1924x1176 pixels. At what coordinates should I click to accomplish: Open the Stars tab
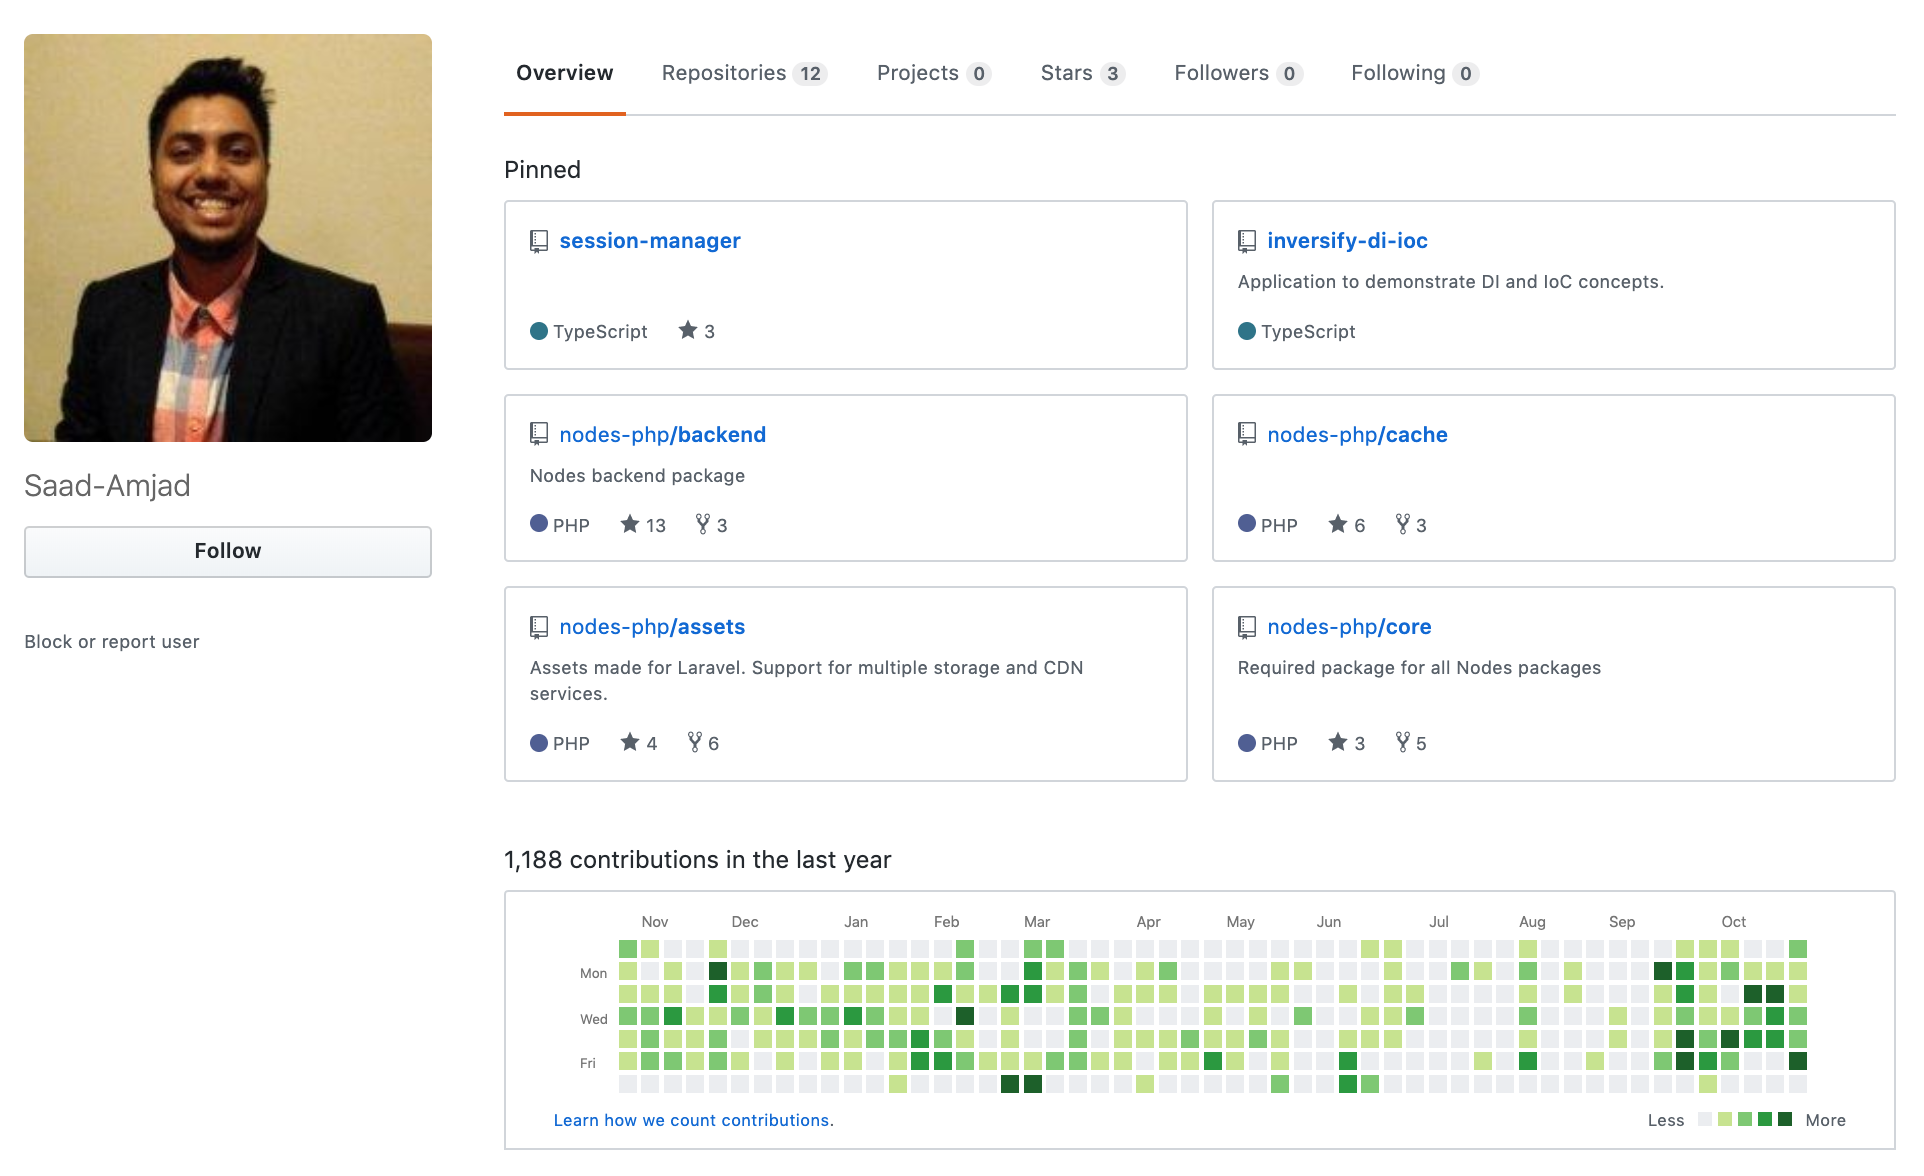1081,73
